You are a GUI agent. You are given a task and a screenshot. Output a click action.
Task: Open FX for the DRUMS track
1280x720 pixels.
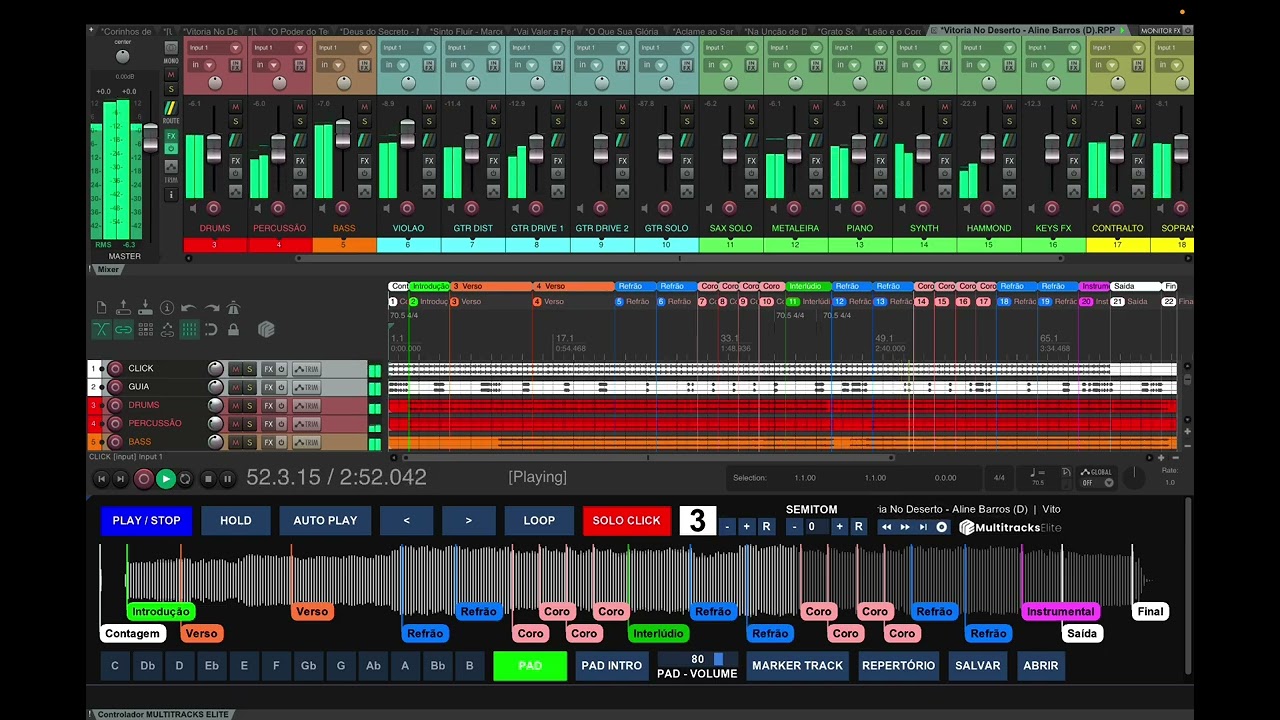point(268,405)
